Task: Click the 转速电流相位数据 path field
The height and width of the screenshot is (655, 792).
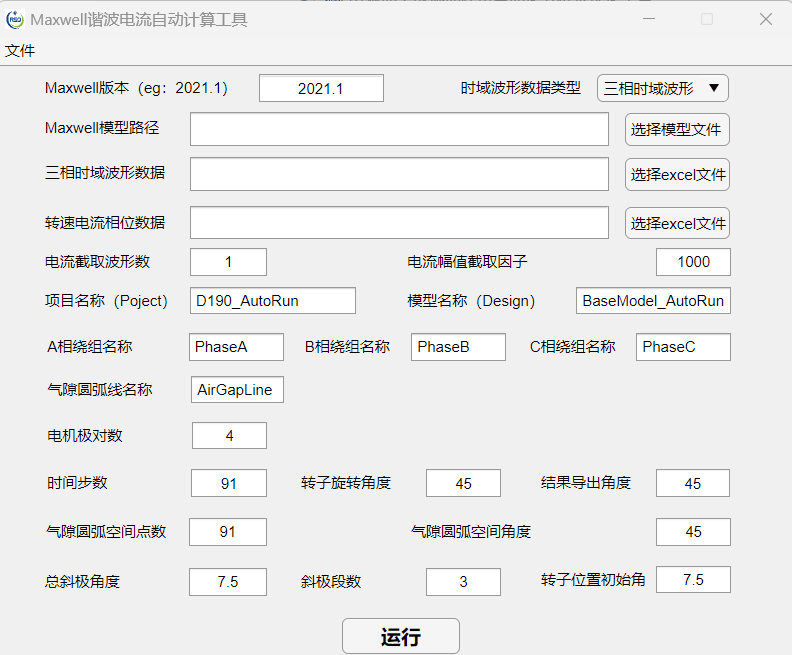Action: click(x=399, y=222)
